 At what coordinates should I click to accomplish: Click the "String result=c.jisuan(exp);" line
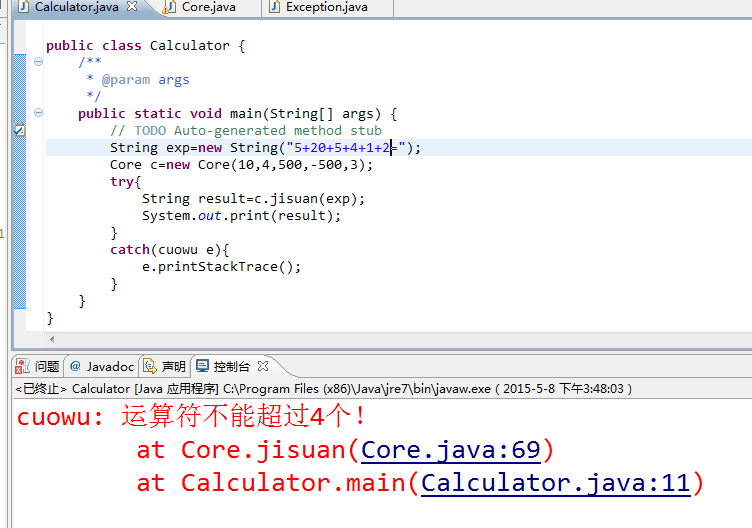(253, 199)
